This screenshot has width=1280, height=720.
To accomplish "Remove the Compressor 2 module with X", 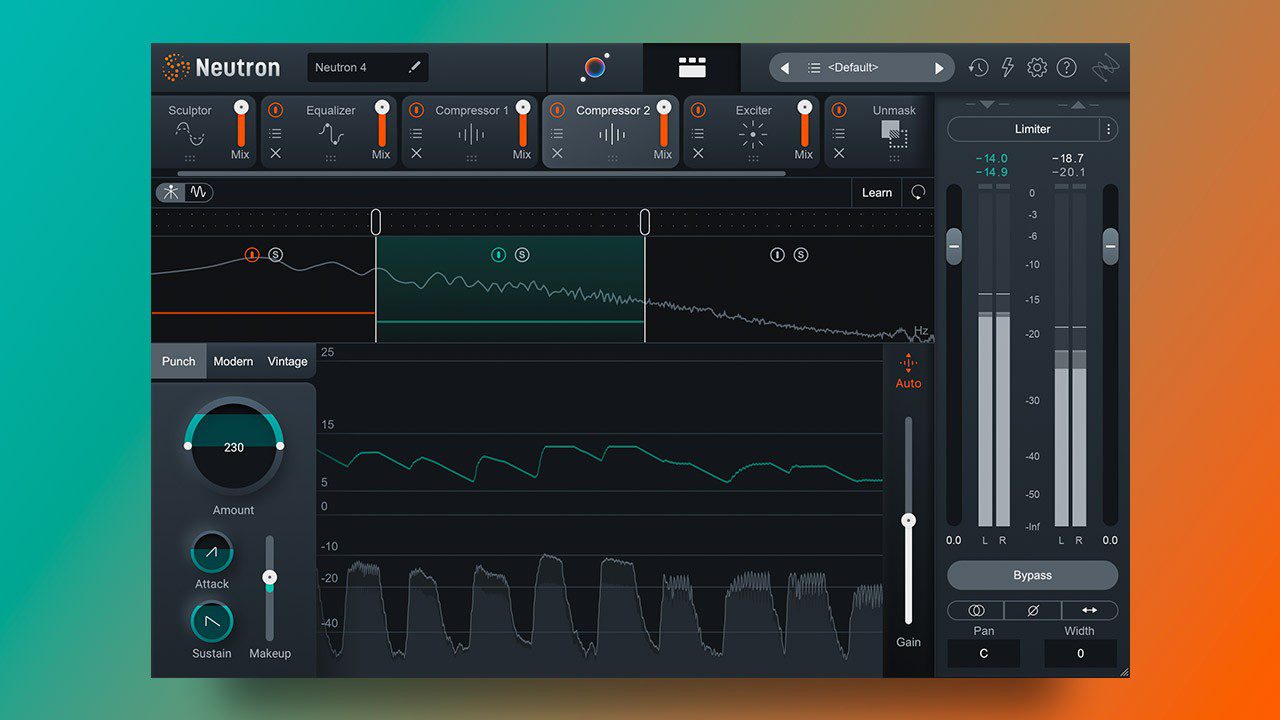I will tap(557, 153).
